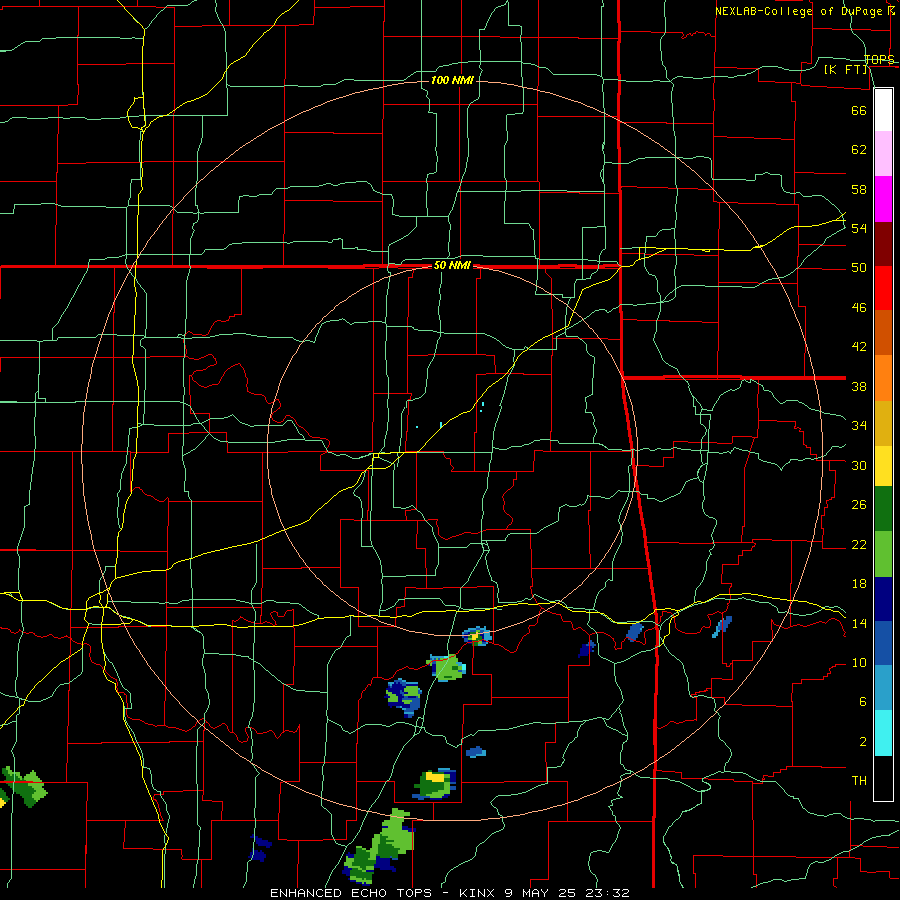Click the "50 NMI" range ring label
The height and width of the screenshot is (900, 900).
(x=452, y=265)
